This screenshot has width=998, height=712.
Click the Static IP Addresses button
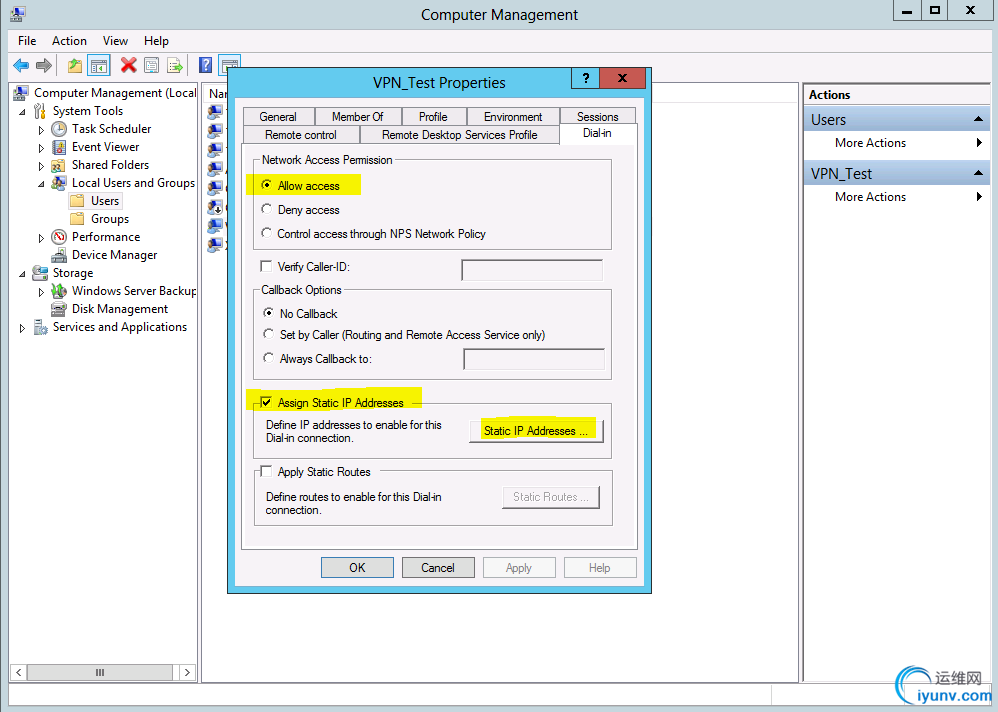pos(536,431)
